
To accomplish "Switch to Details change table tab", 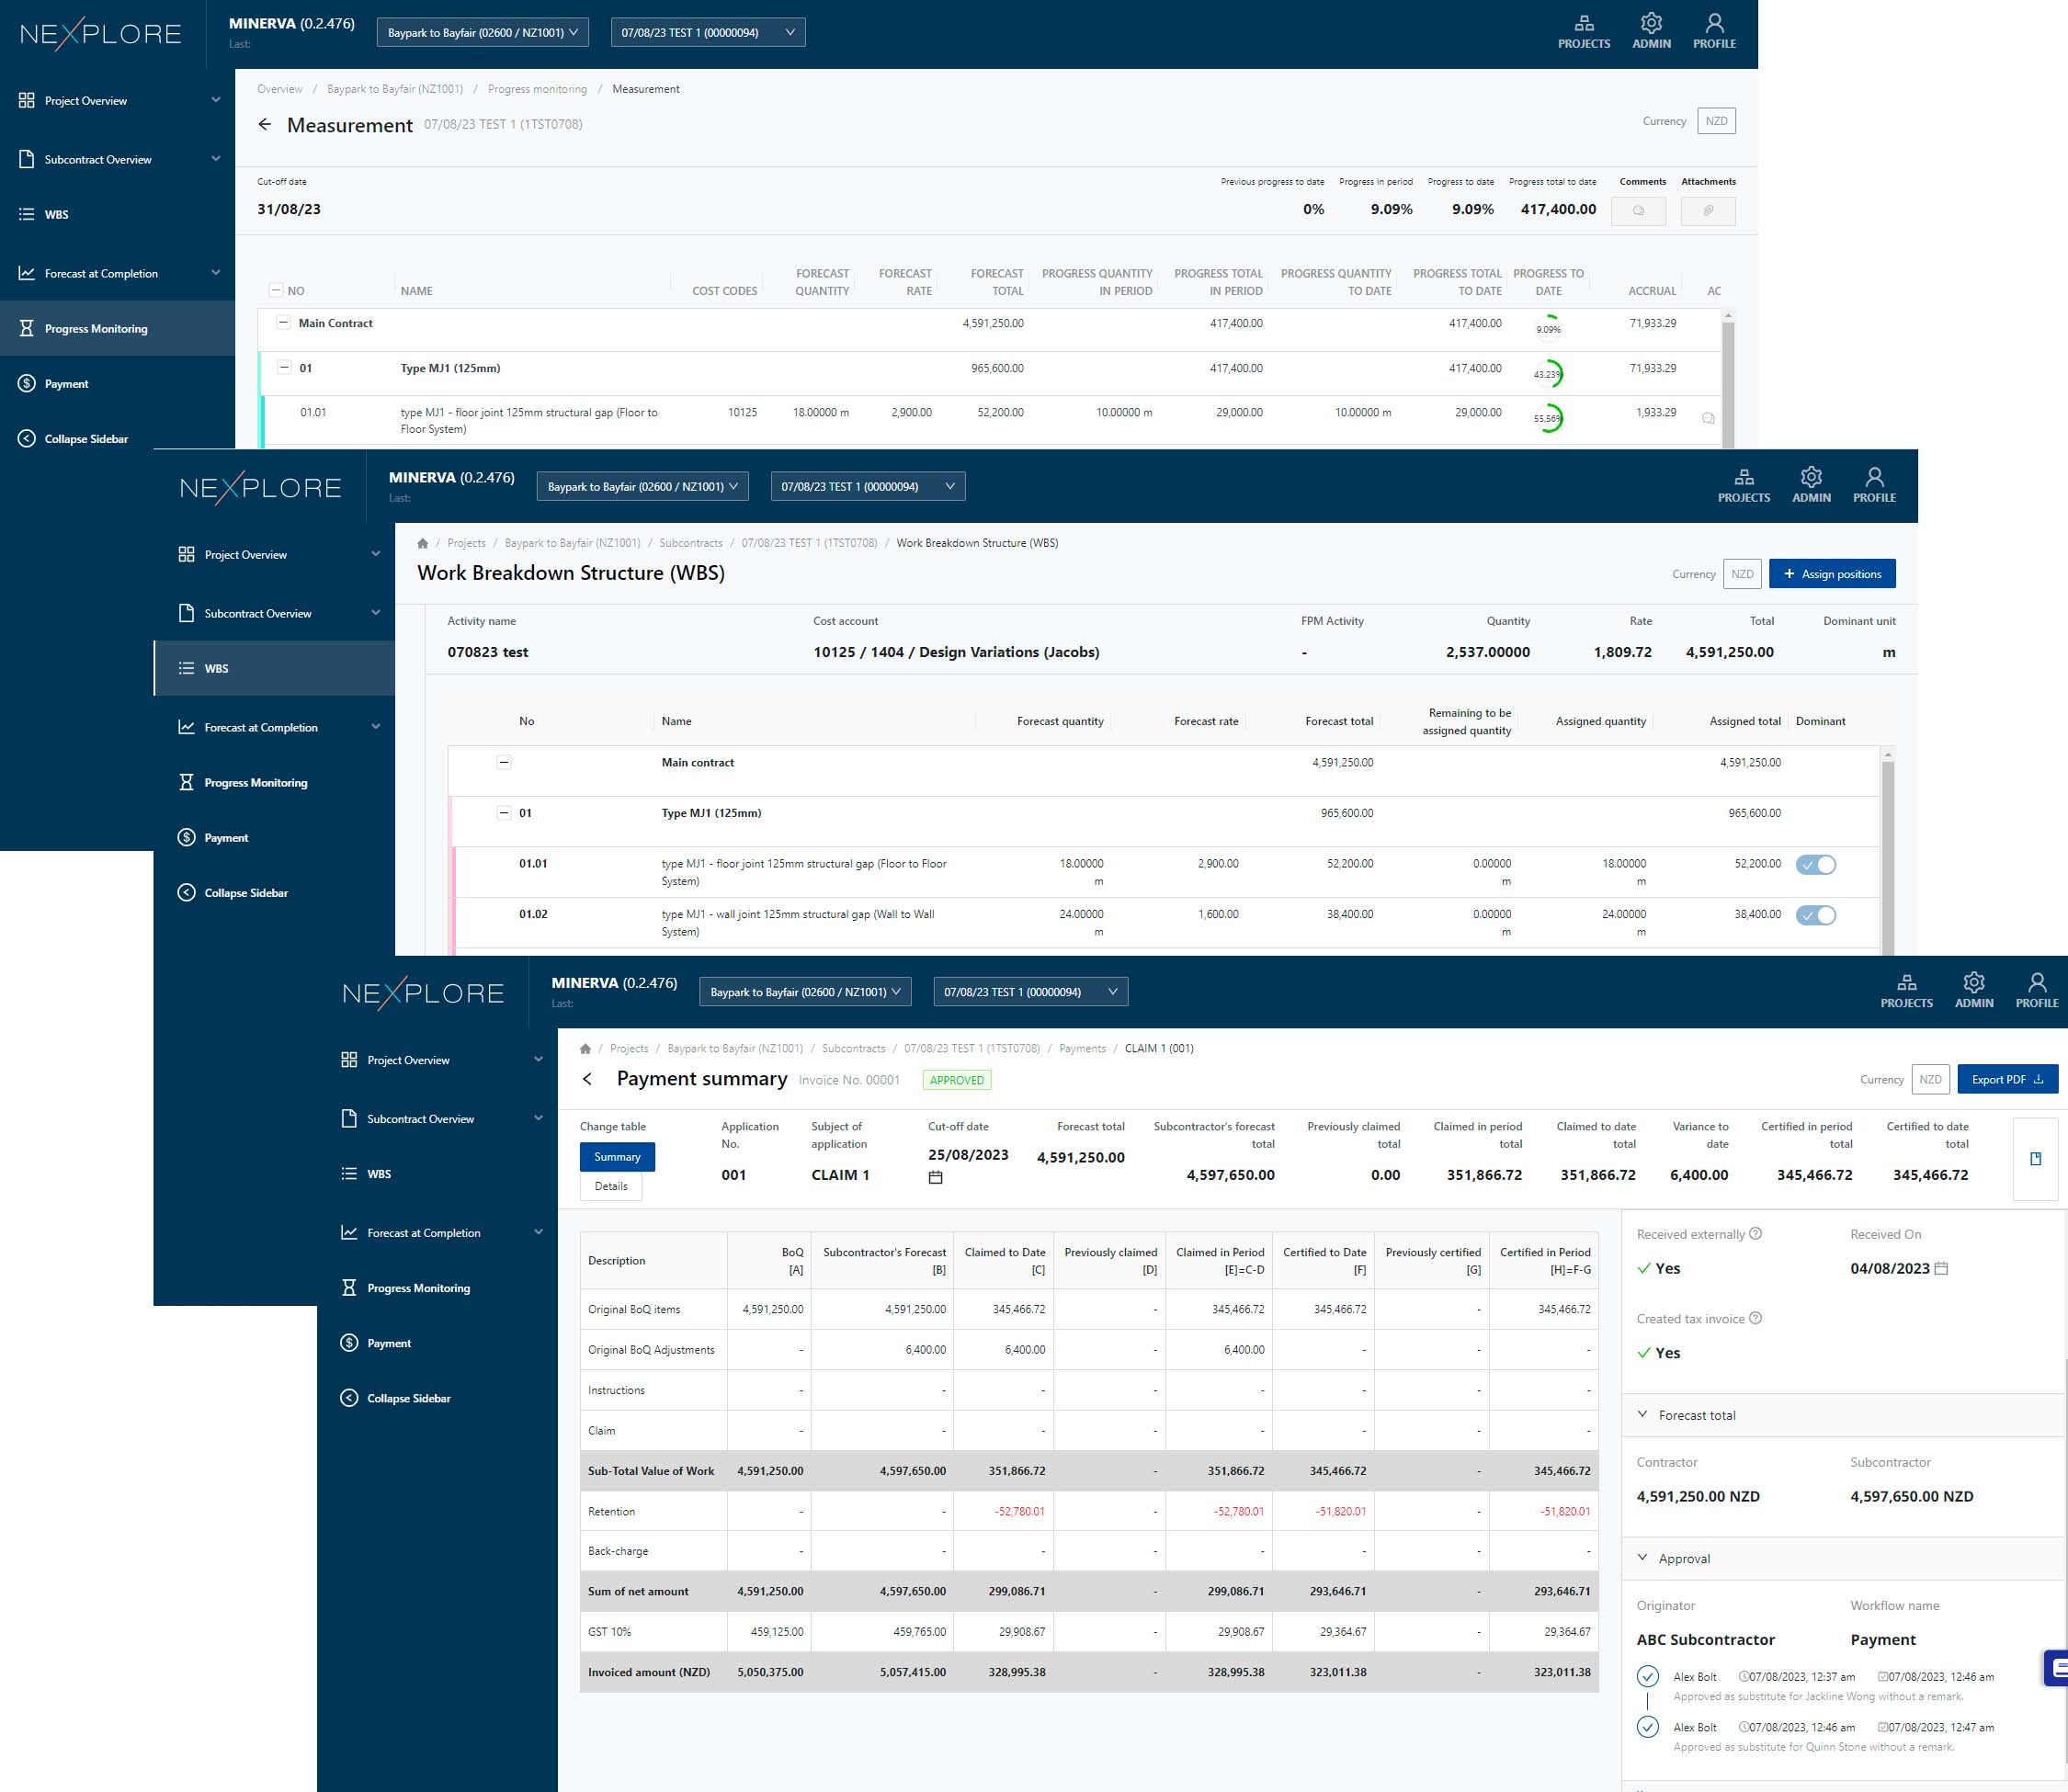I will tap(611, 1186).
